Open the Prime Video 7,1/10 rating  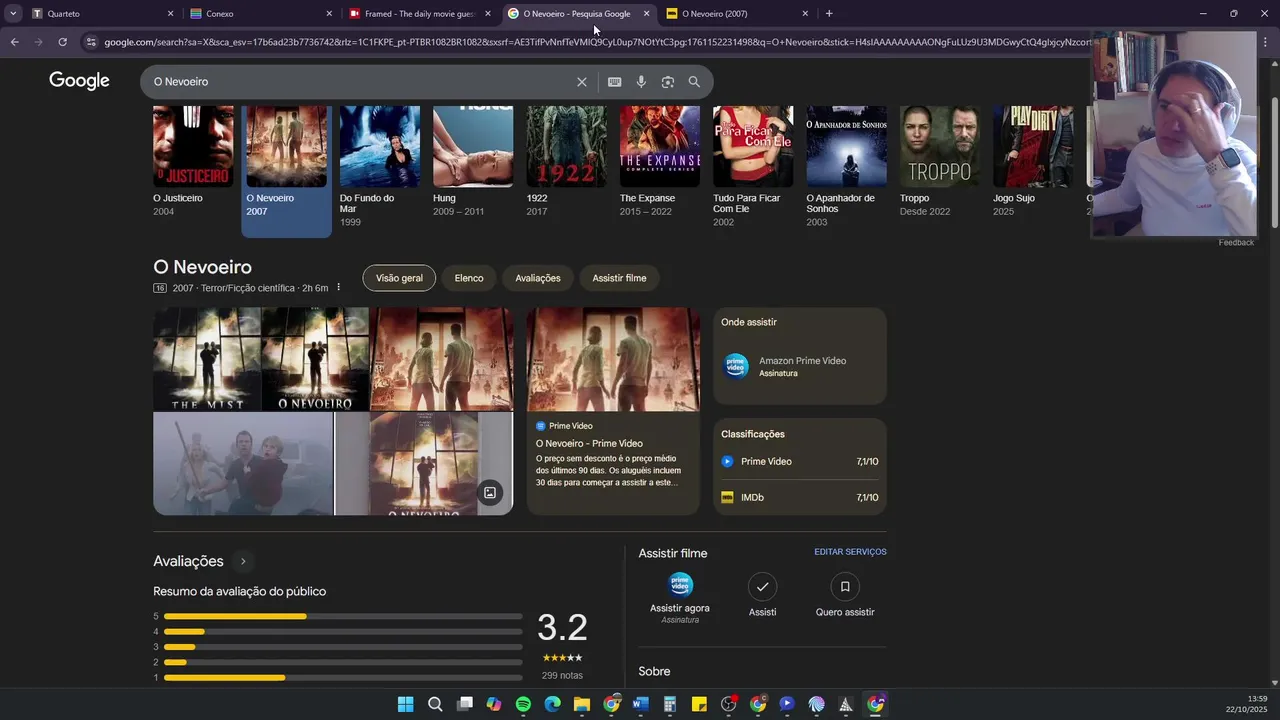(x=800, y=462)
